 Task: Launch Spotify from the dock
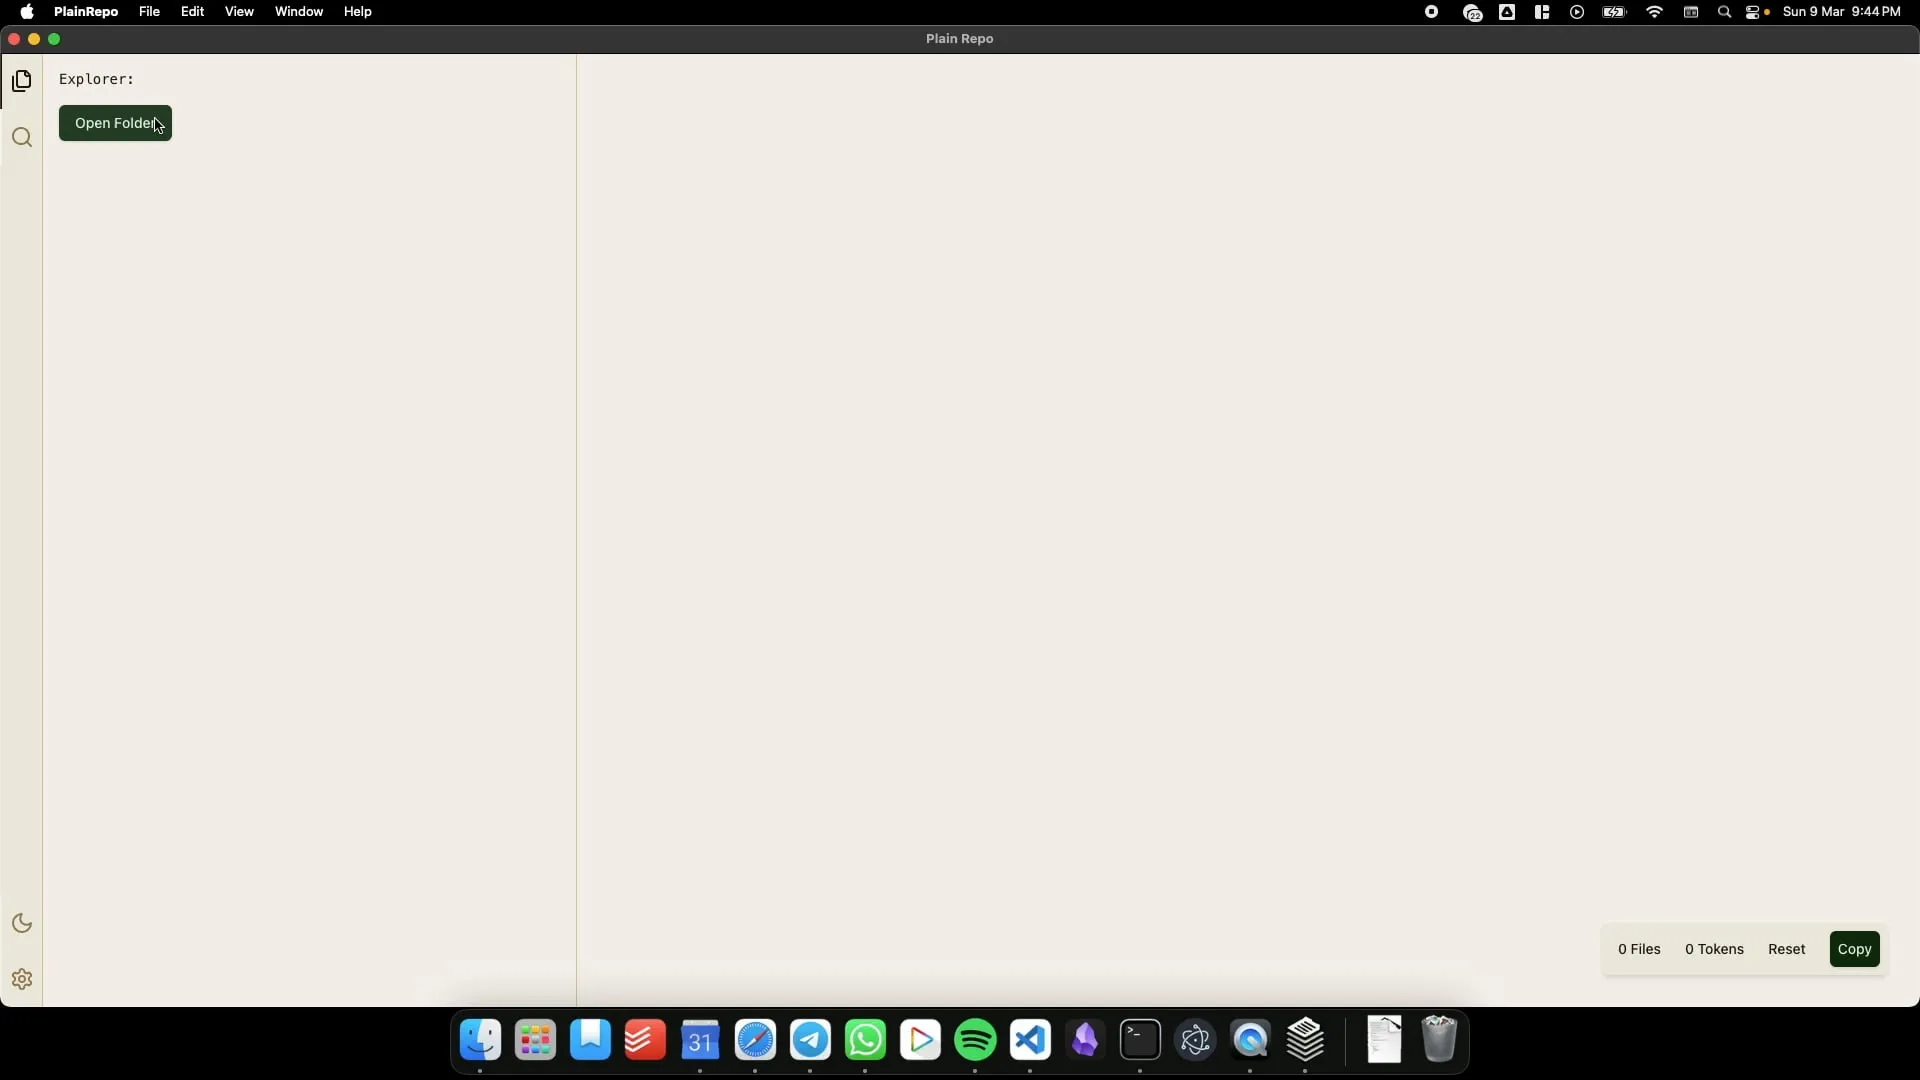coord(976,1042)
